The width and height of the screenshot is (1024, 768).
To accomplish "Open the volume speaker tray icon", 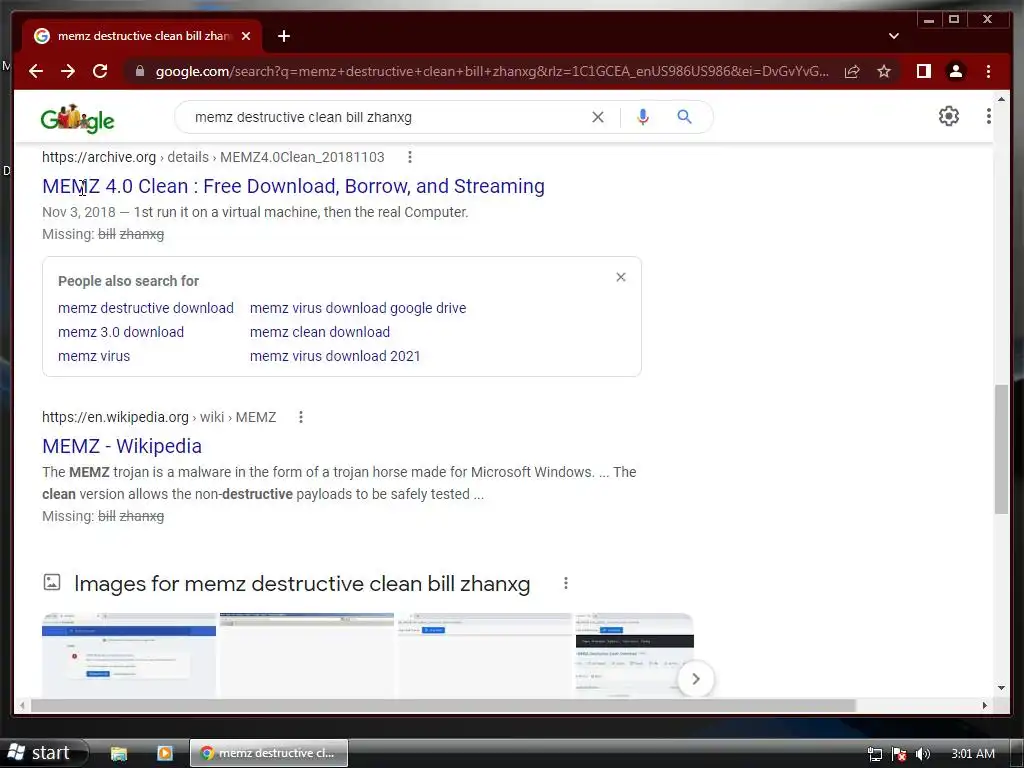I will click(922, 754).
